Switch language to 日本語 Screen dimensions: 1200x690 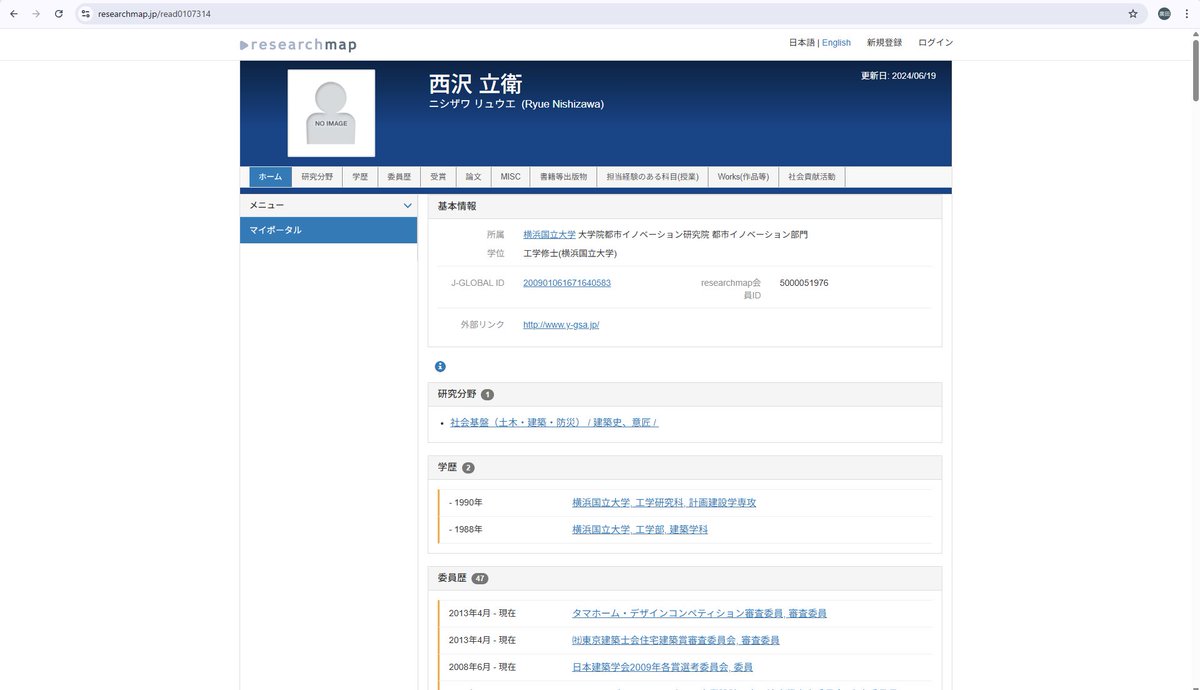[x=802, y=43]
